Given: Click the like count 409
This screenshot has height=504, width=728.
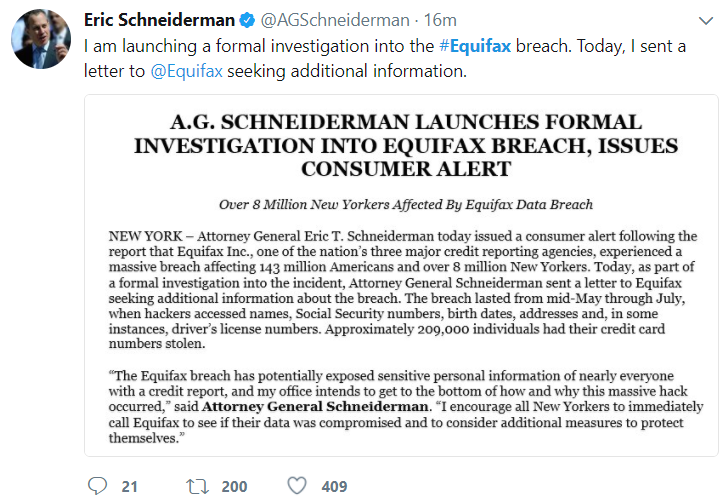Looking at the screenshot, I should [334, 486].
